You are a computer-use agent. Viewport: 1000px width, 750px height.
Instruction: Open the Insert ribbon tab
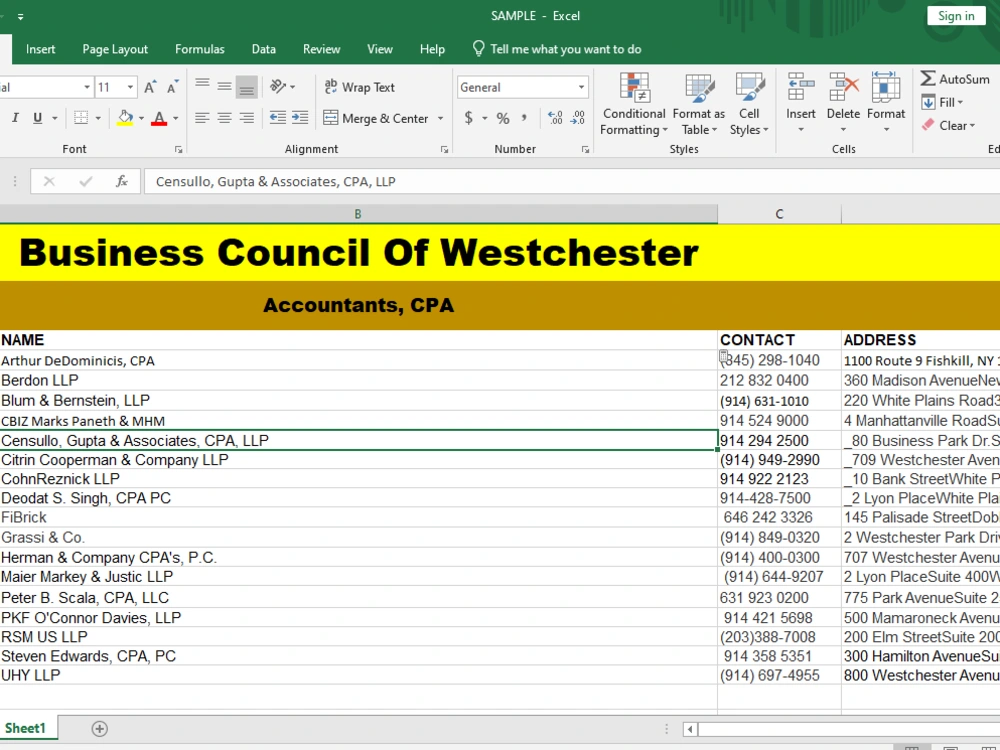pos(41,49)
